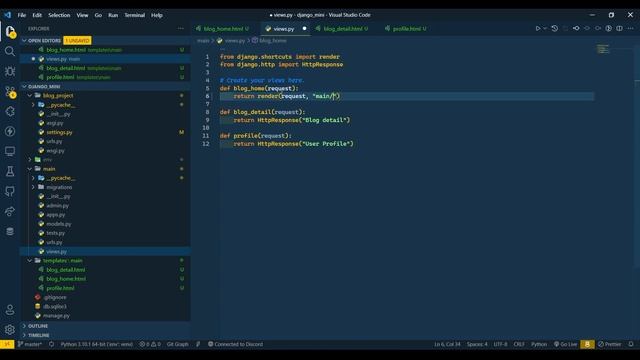Open the Run menu
This screenshot has height=360, width=640.
[113, 15]
